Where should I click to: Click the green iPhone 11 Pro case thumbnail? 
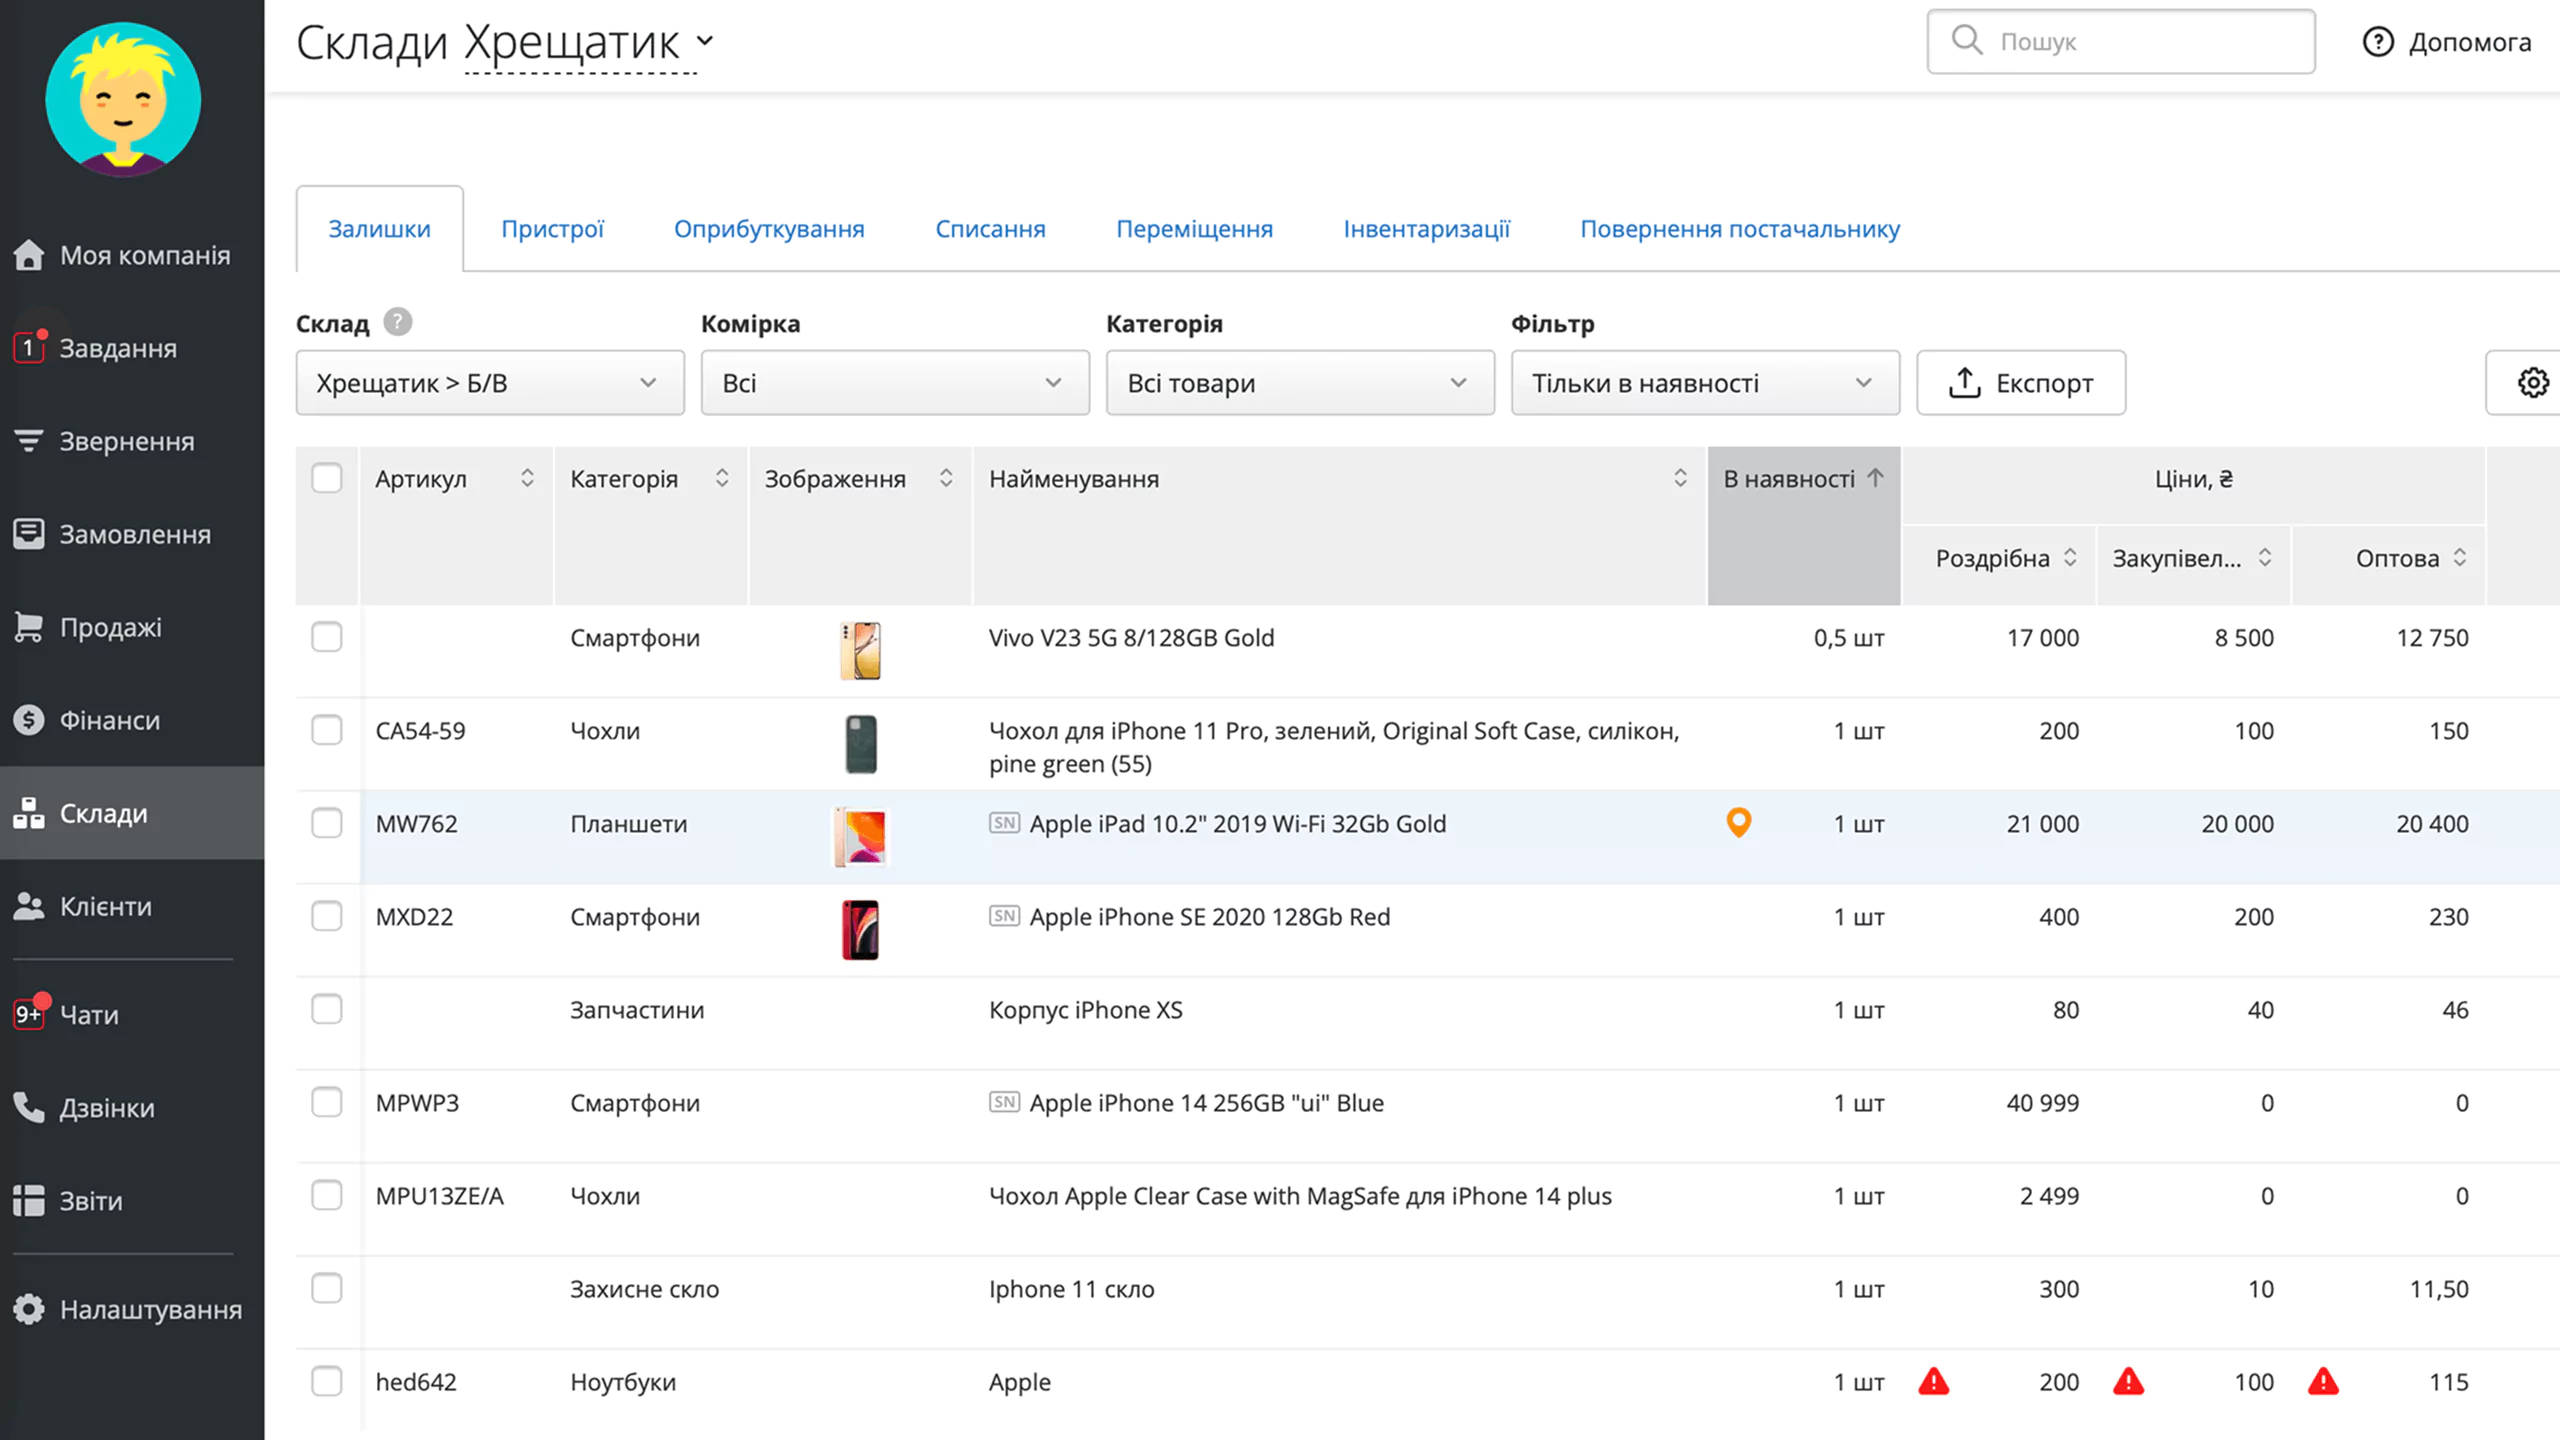point(860,743)
